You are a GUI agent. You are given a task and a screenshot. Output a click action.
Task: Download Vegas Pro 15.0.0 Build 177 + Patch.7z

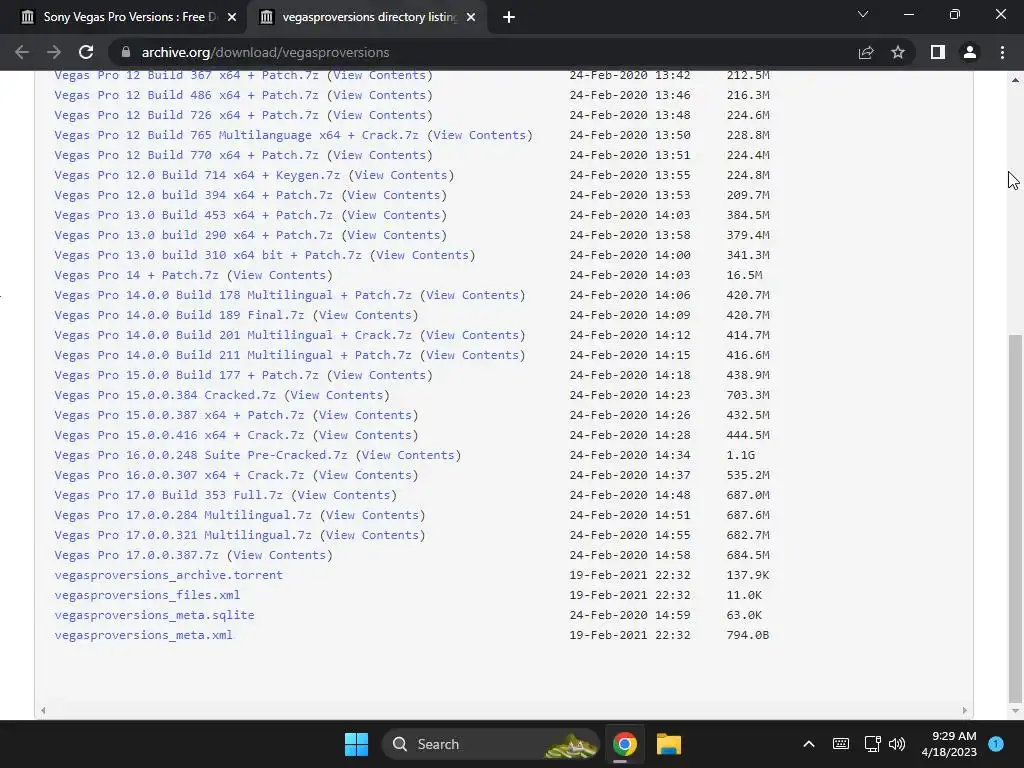click(186, 376)
